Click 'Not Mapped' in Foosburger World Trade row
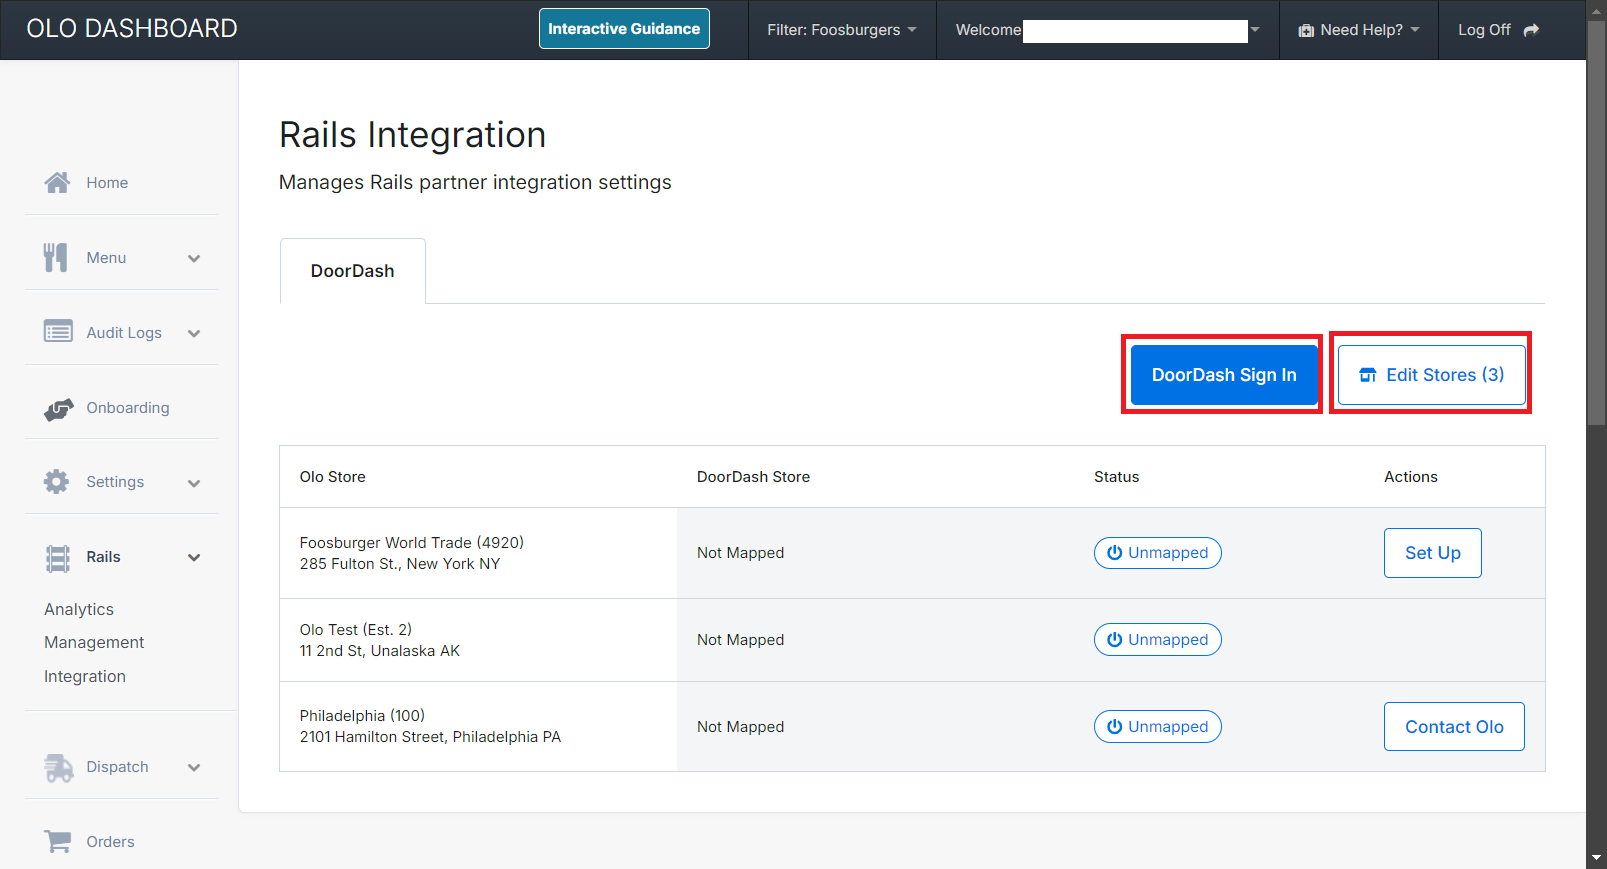The image size is (1607, 869). tap(741, 553)
